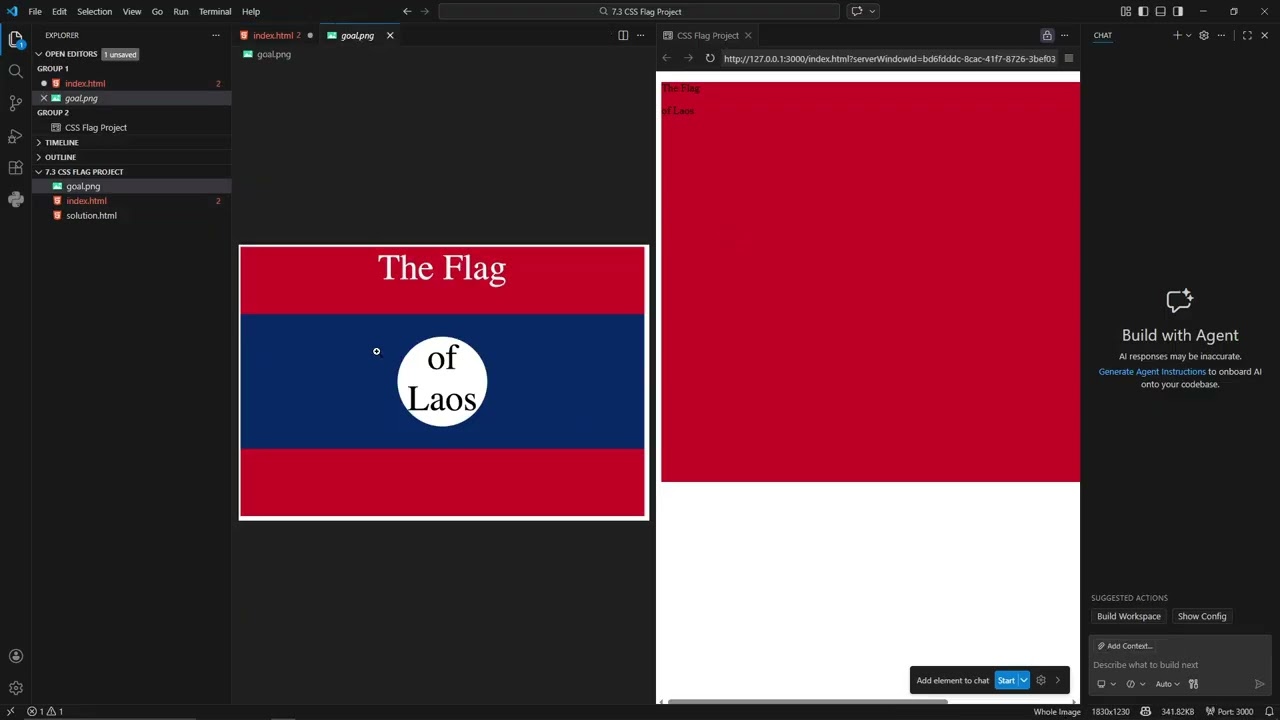Open the Accounts menu icon
This screenshot has width=1280, height=720.
coord(15,656)
